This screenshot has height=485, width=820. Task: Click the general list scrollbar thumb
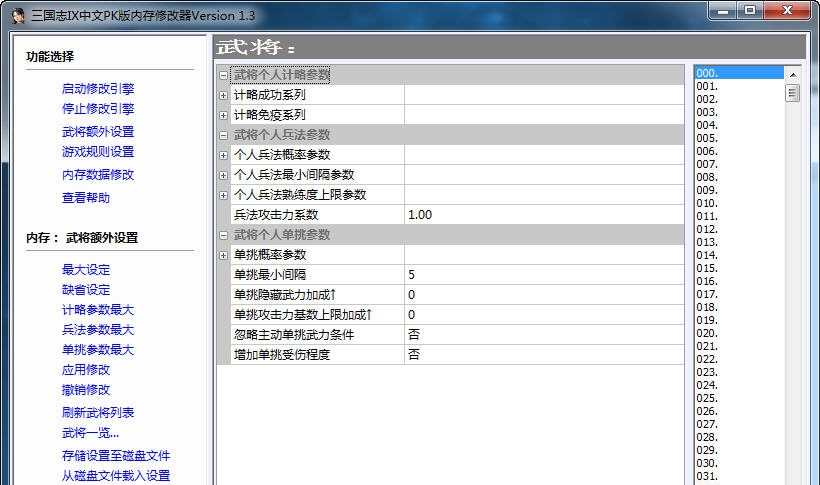[x=793, y=94]
